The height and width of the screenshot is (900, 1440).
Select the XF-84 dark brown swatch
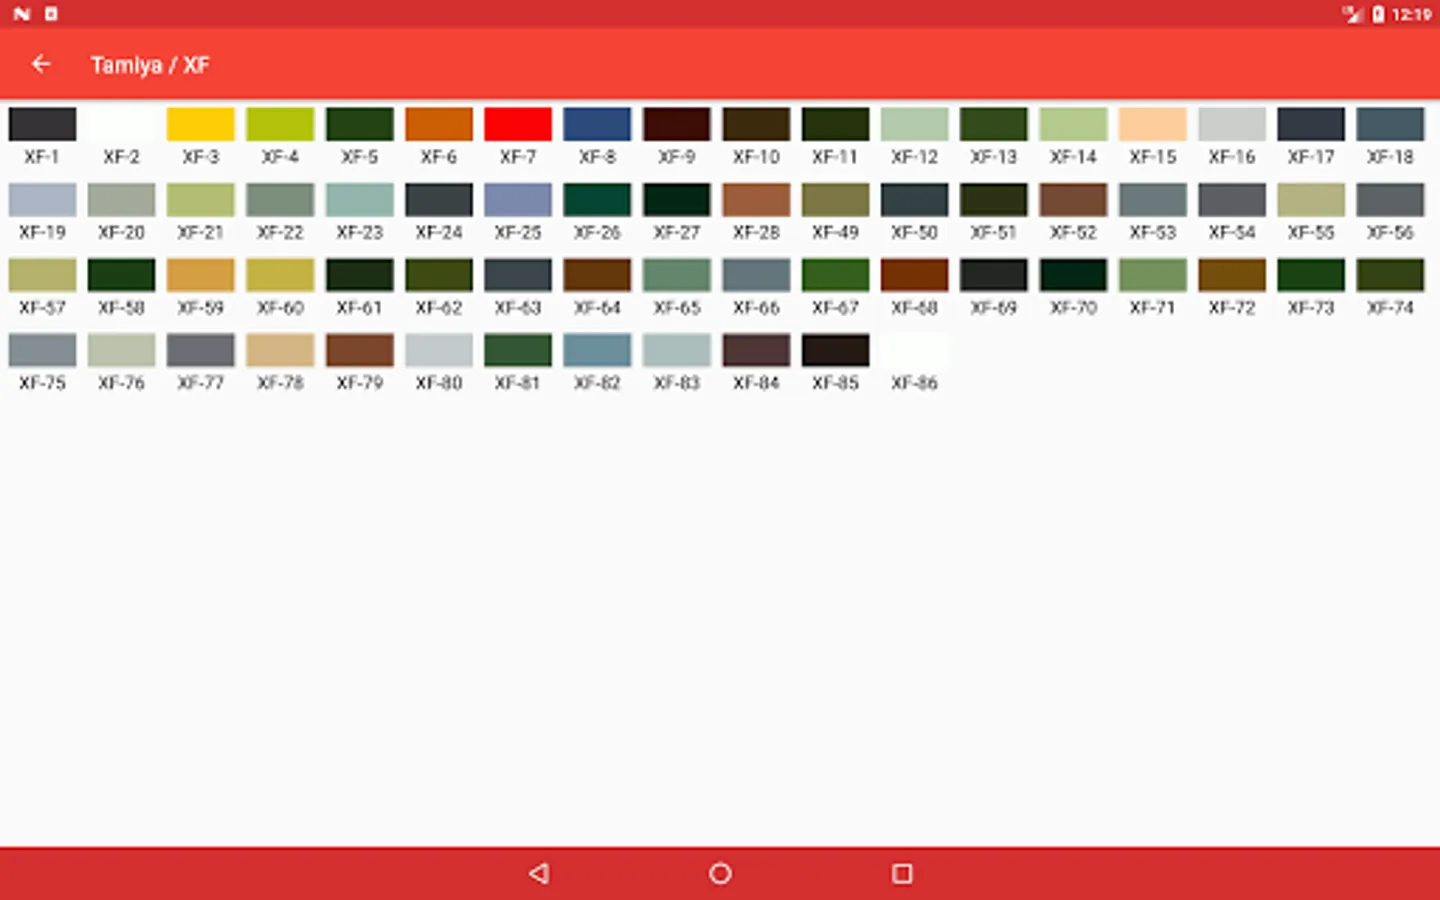756,350
